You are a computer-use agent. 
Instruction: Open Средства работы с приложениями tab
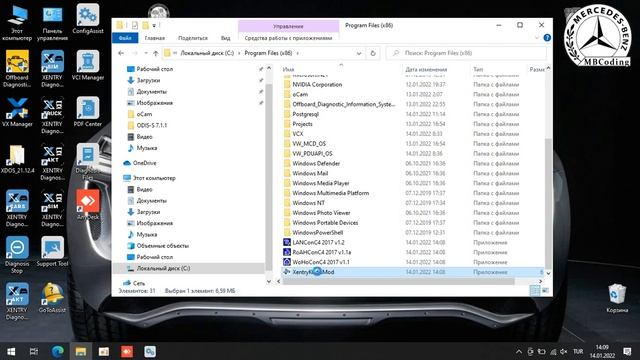(x=288, y=38)
